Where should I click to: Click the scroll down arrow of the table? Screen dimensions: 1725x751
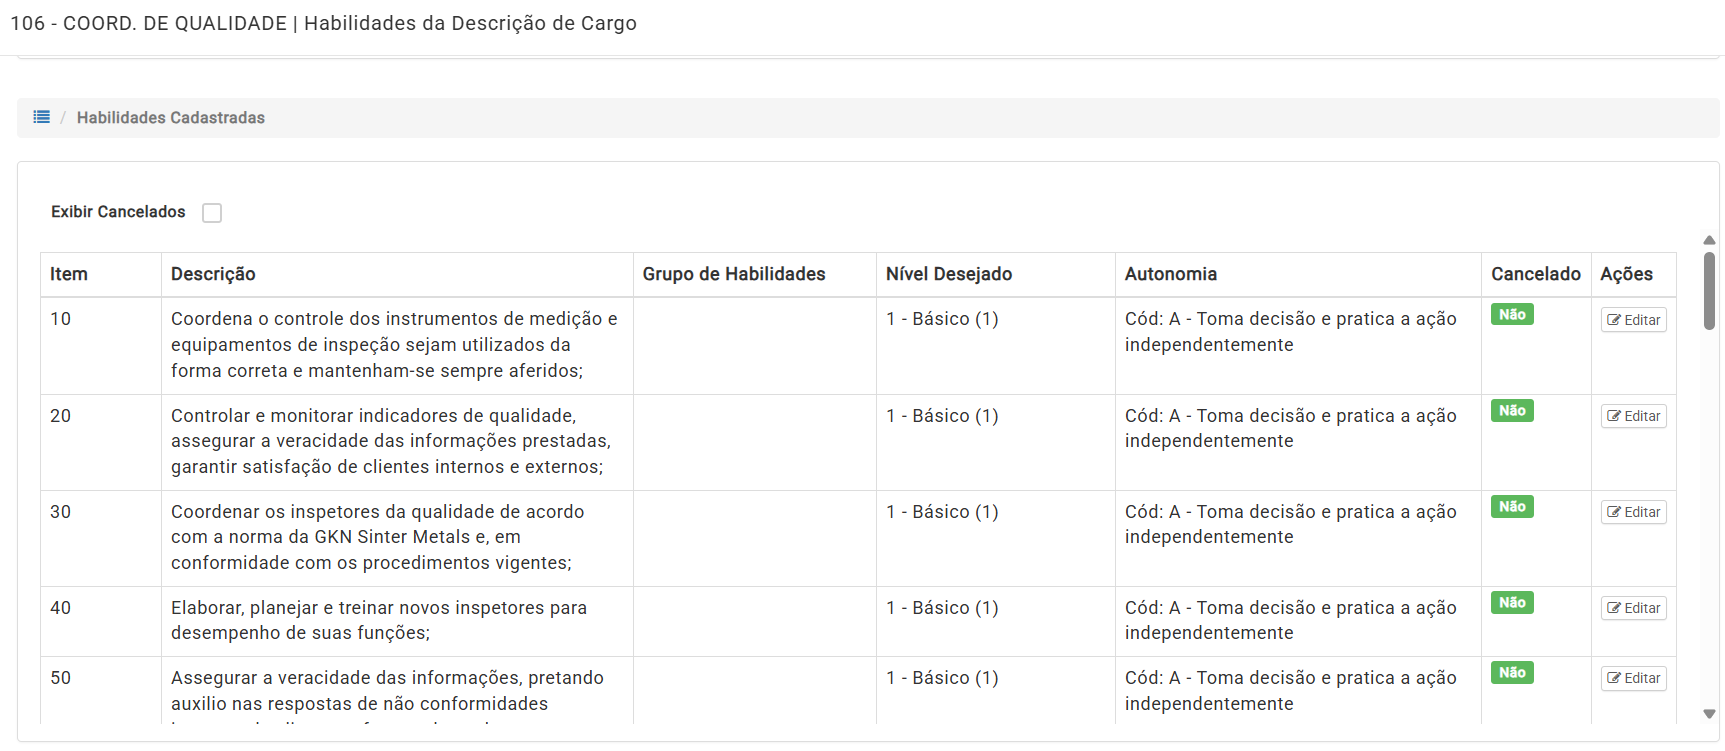point(1709,714)
